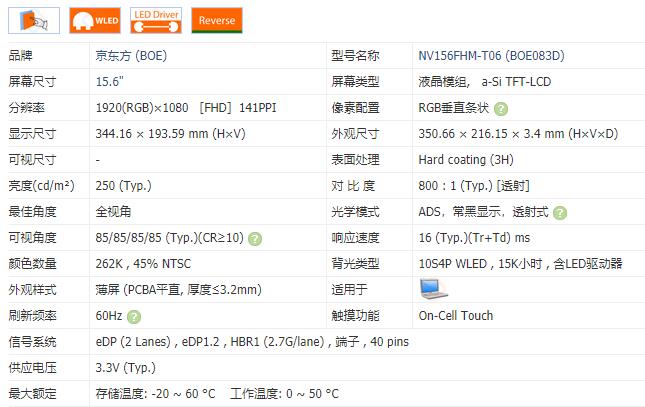Viewport: 645px width, 407px height.
Task: Click the 最大额定 row label
Action: pos(32,393)
